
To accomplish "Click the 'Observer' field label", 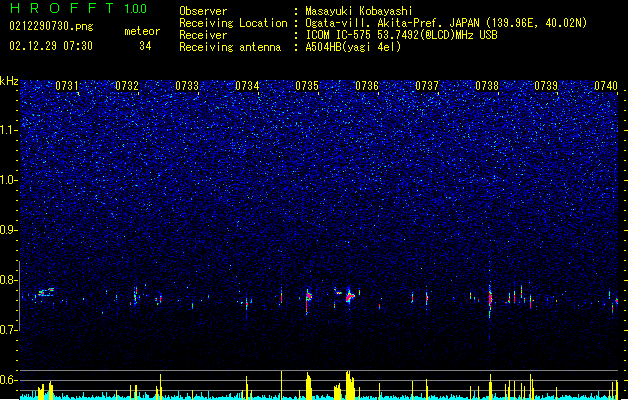I will (203, 11).
